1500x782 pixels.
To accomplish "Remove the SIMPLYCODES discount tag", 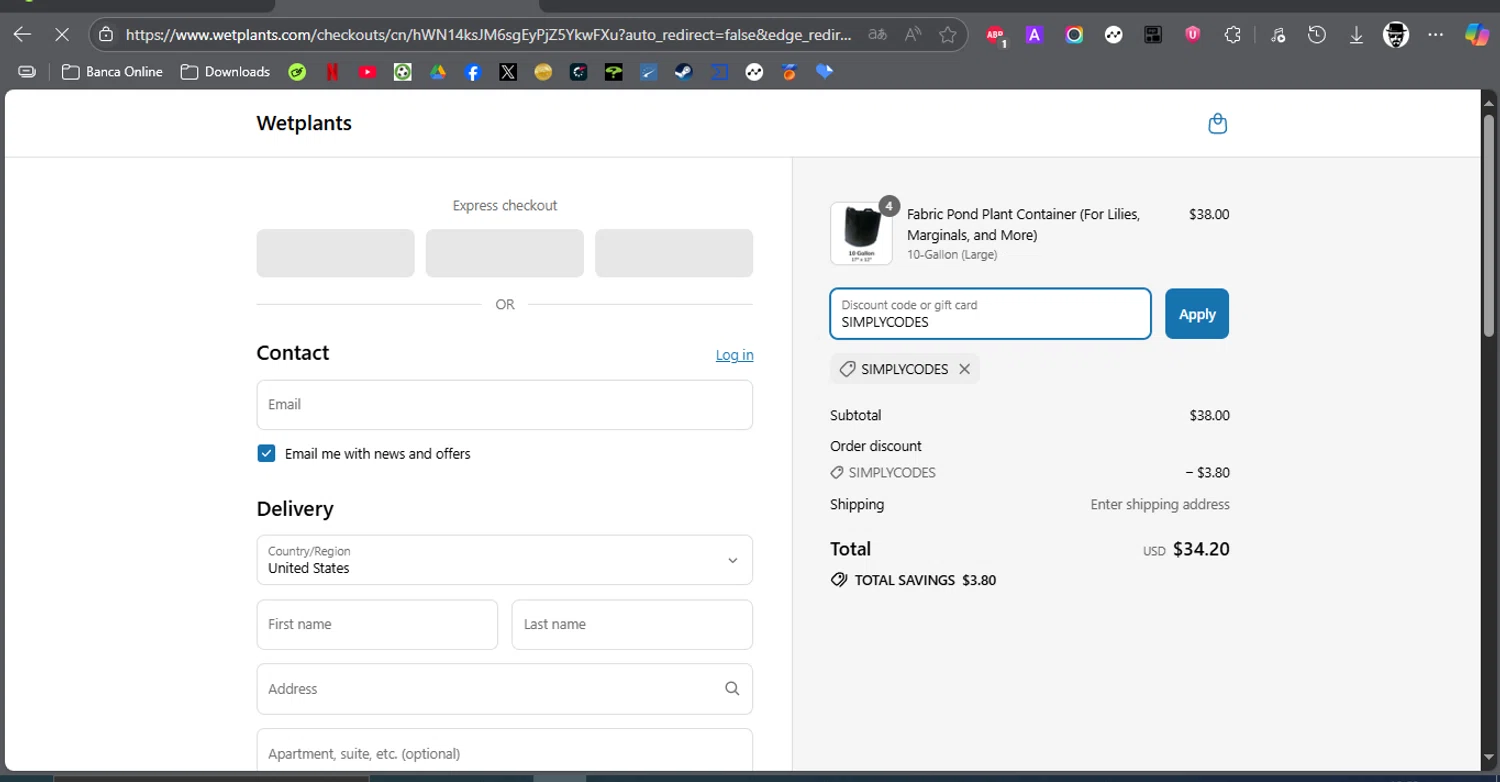I will pos(964,369).
